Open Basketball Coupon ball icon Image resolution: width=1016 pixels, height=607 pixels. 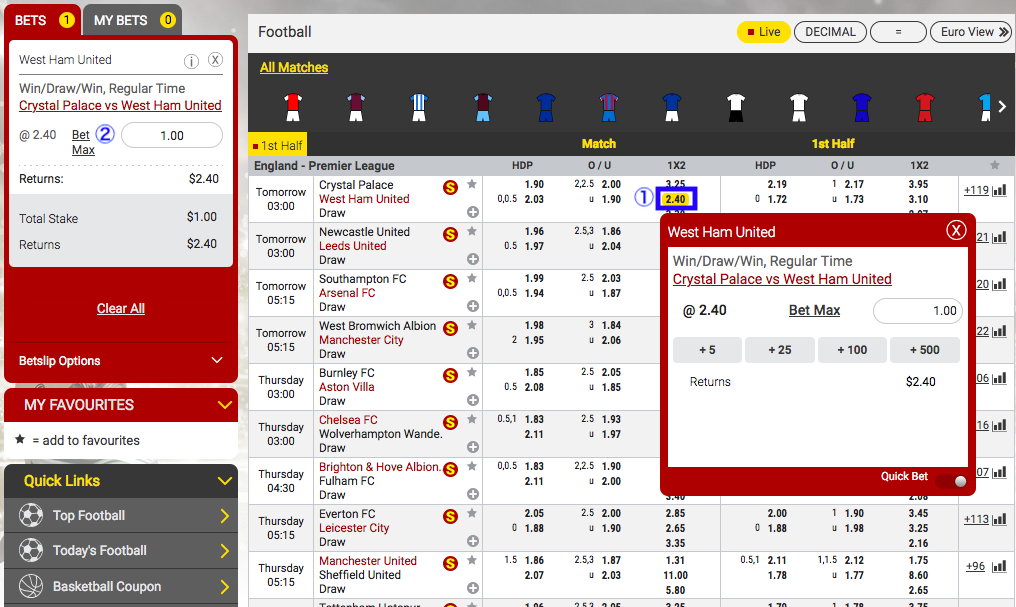click(x=30, y=586)
